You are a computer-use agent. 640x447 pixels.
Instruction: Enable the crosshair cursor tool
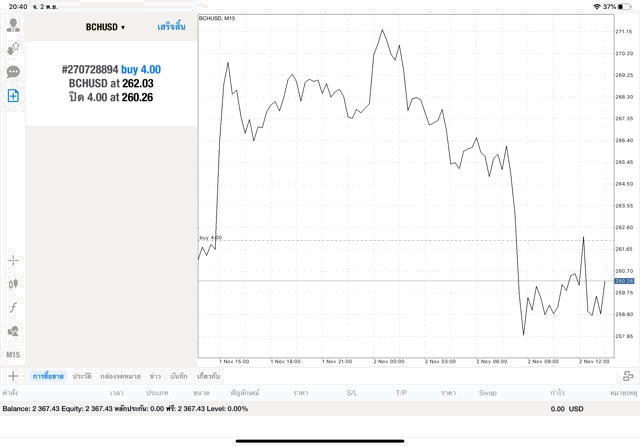tap(13, 260)
